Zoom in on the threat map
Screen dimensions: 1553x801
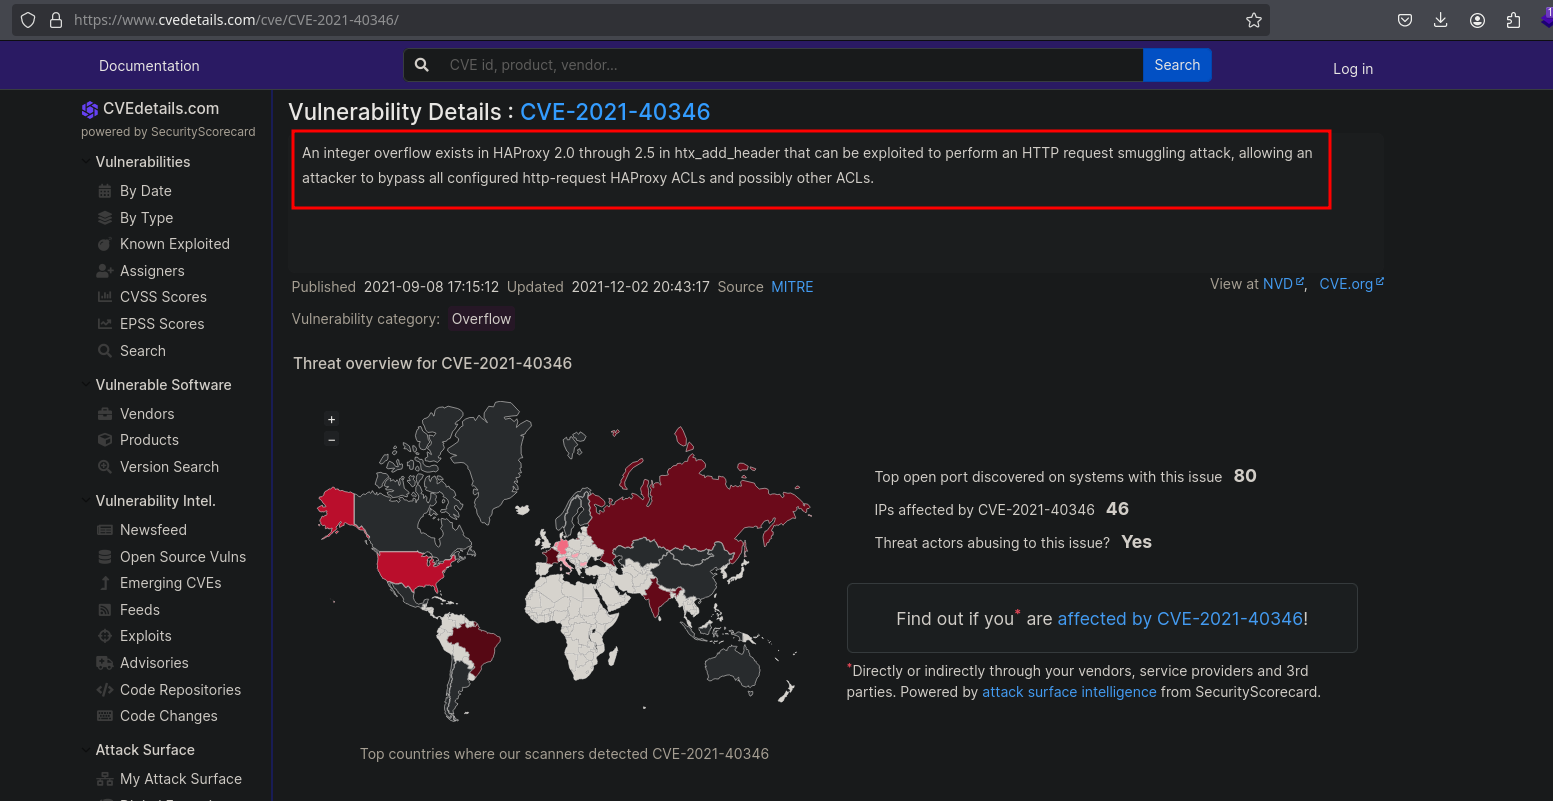coord(332,420)
